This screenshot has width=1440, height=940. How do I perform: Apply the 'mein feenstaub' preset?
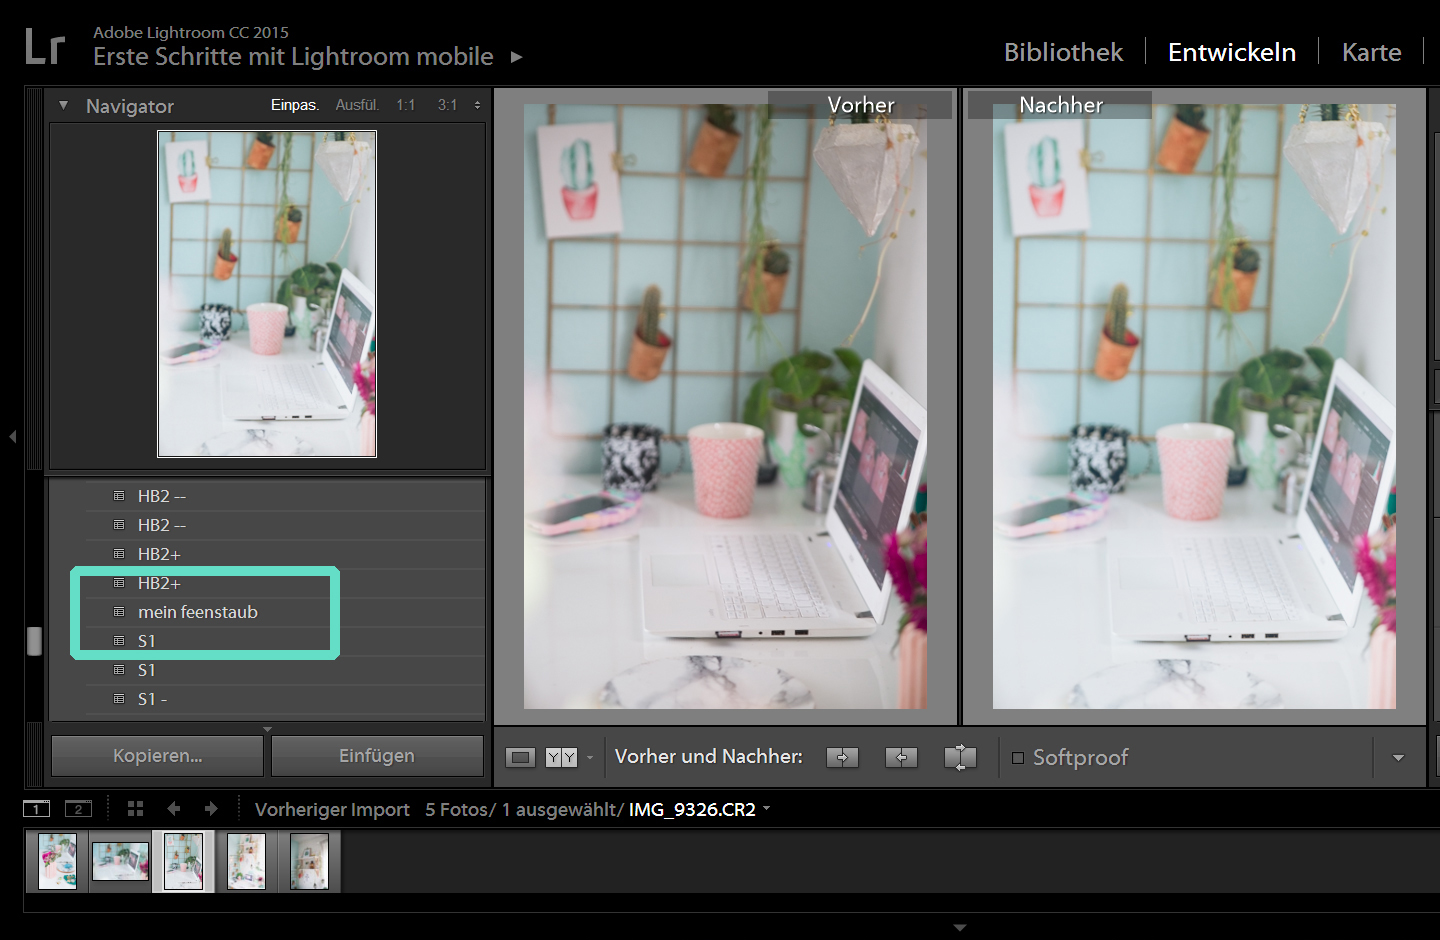point(198,612)
